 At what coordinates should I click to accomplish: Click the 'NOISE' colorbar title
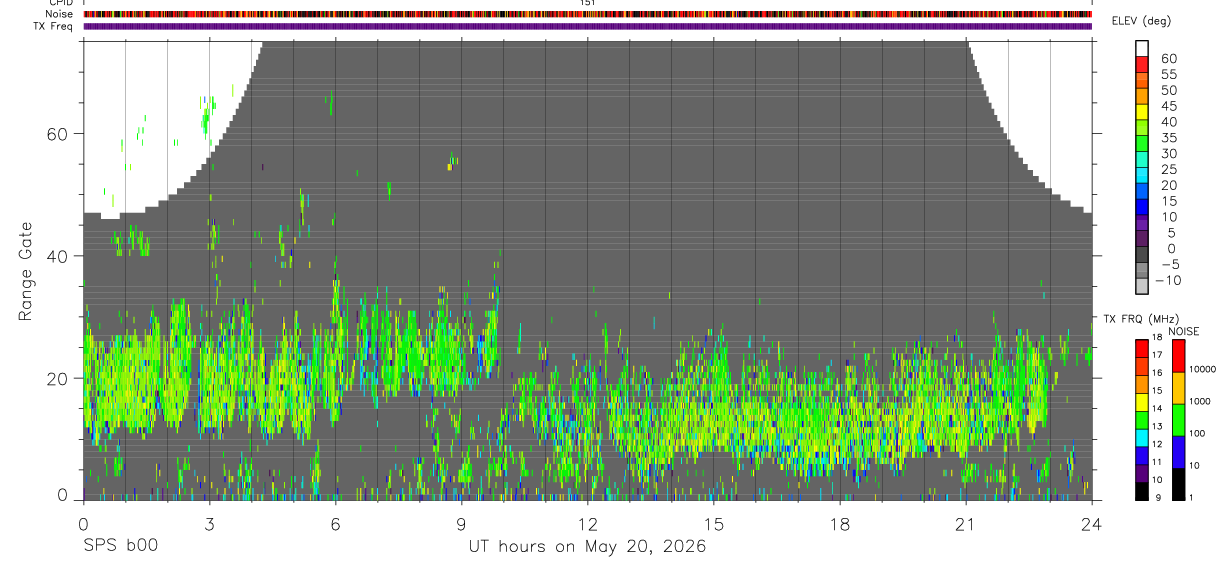coord(1184,331)
